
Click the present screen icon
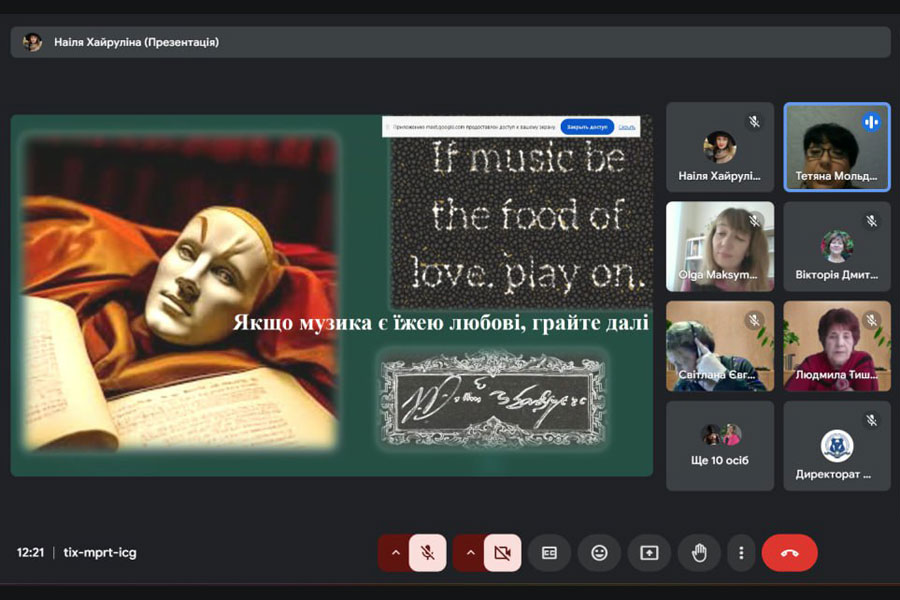pos(649,553)
